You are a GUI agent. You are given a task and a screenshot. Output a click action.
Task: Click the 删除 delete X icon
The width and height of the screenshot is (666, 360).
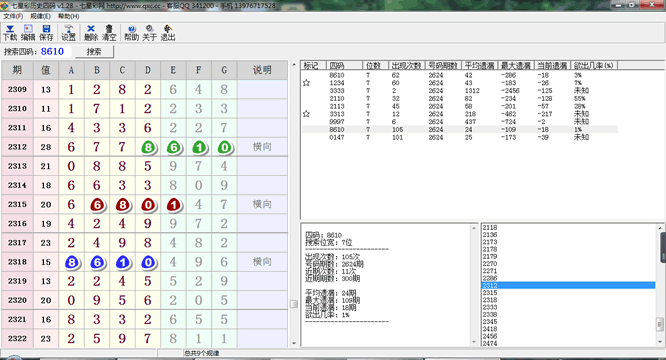pos(91,33)
